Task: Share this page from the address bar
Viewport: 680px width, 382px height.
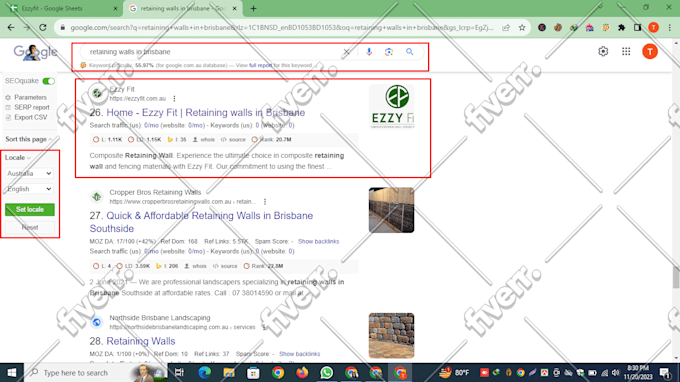Action: coord(506,27)
